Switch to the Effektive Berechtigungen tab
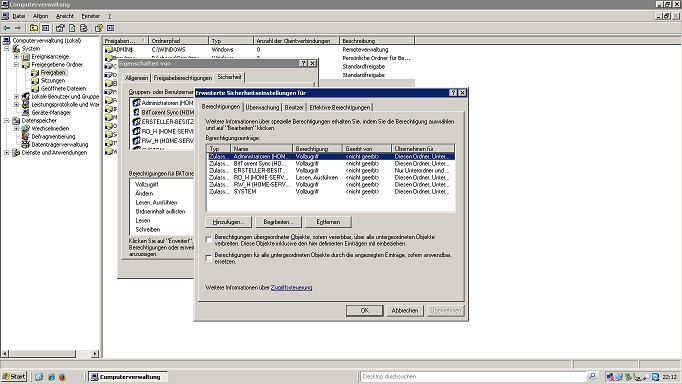 coord(340,107)
